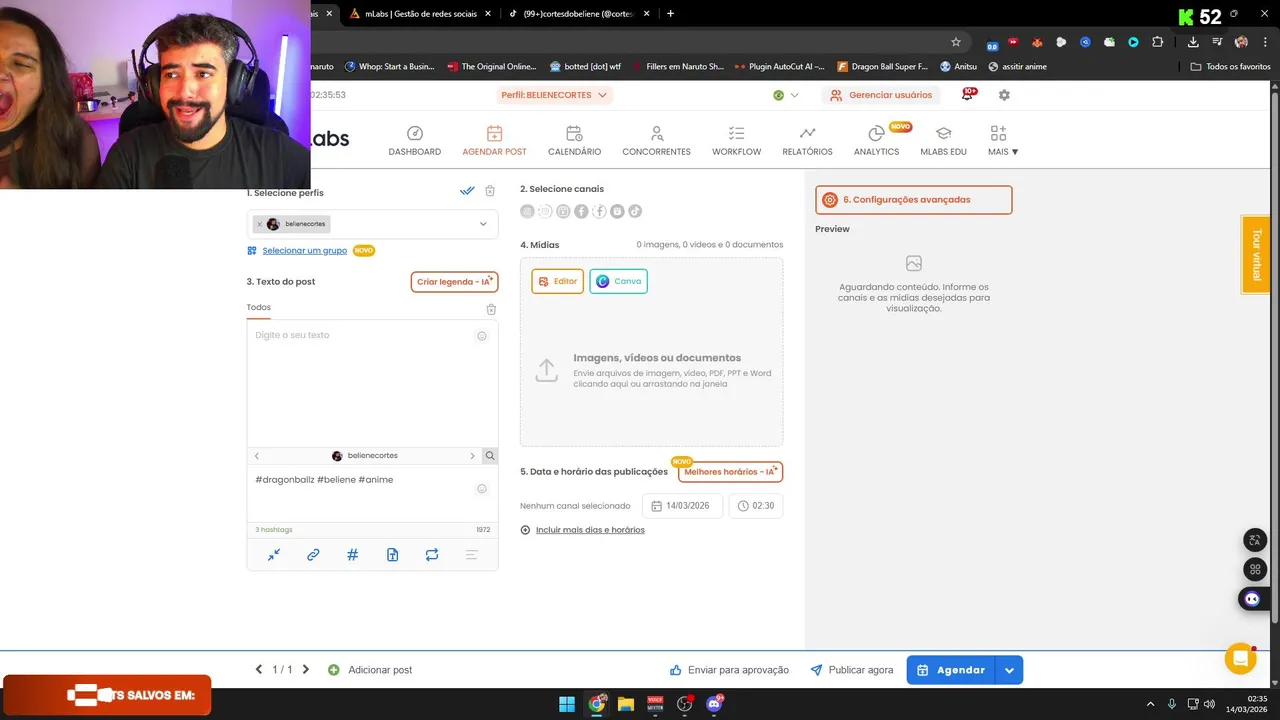Click the insert link icon
The height and width of the screenshot is (720, 1280).
(x=313, y=555)
